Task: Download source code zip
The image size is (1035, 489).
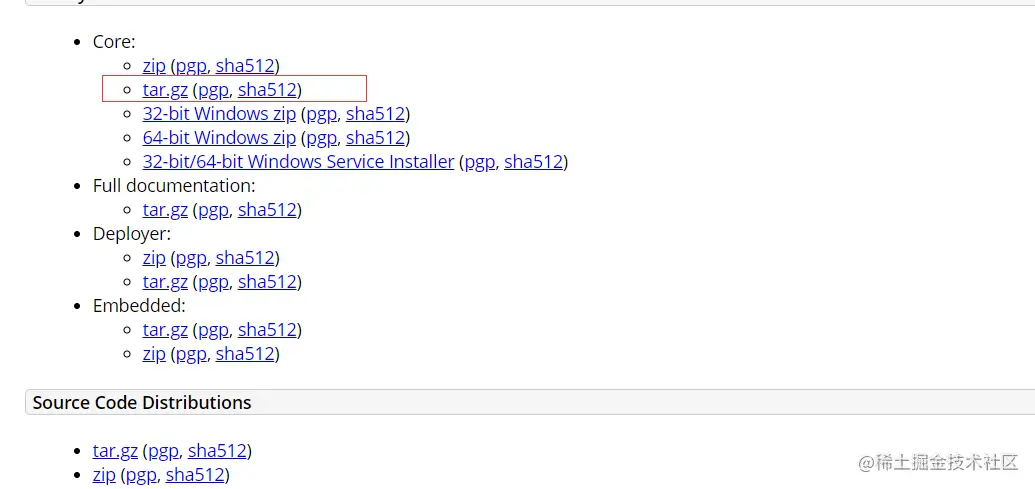Action: click(x=104, y=475)
